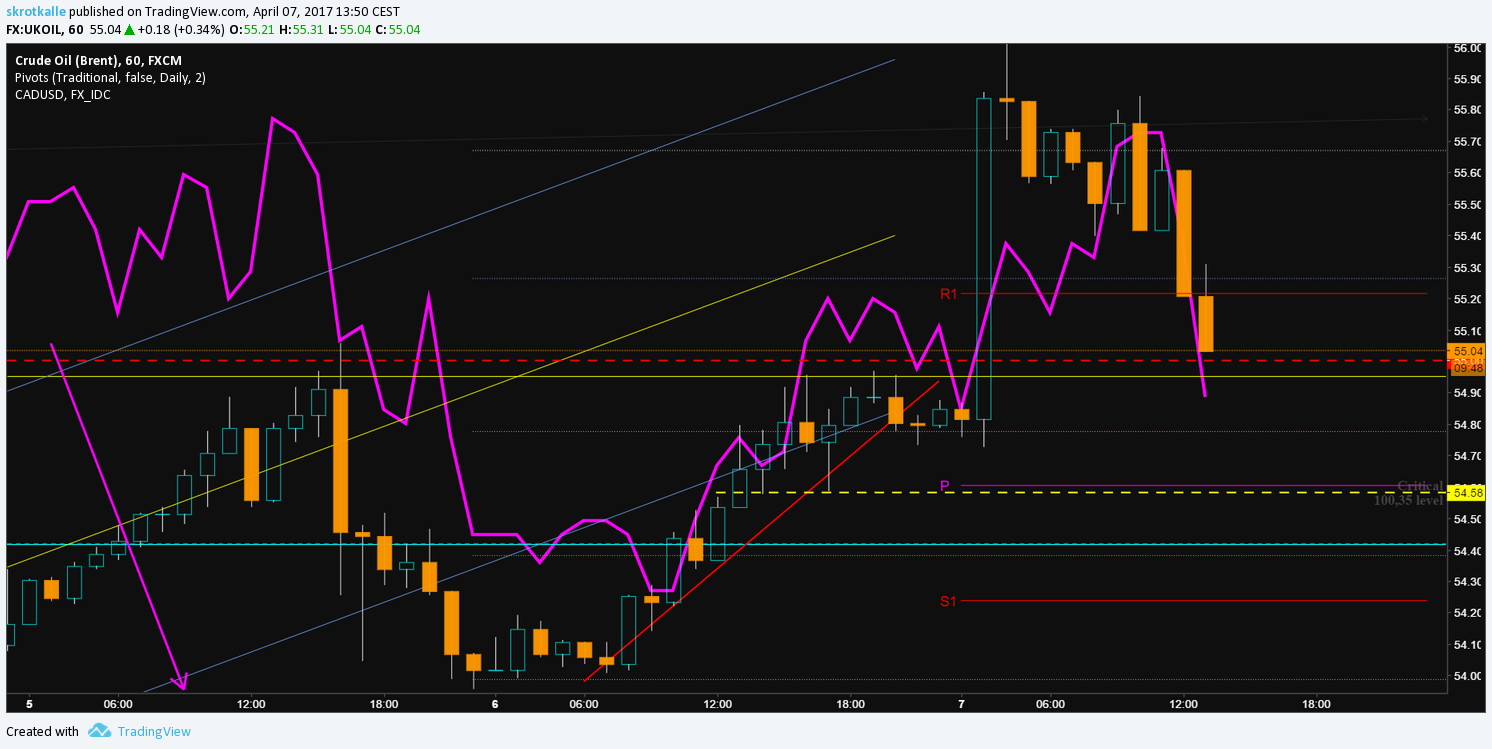The height and width of the screenshot is (749, 1492).
Task: Click the C:55.04 close value
Action: click(398, 29)
